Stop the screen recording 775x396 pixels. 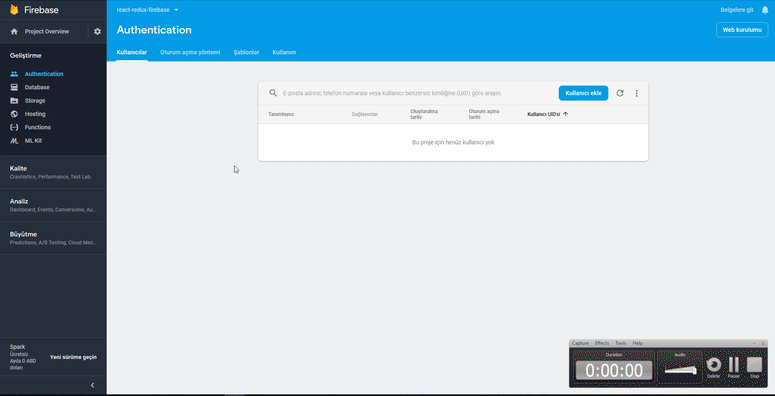pos(754,368)
